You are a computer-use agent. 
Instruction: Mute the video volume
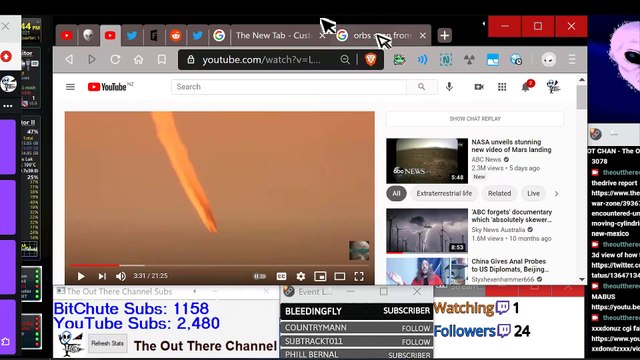pos(120,276)
